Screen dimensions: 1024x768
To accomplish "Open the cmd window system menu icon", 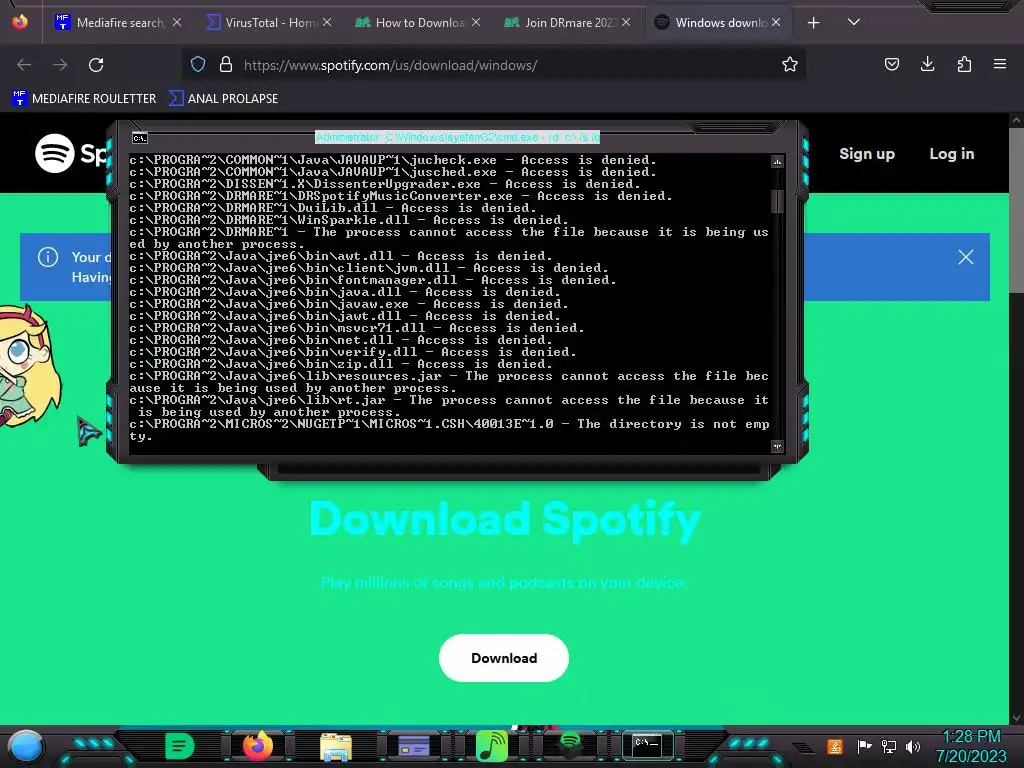I will click(140, 138).
